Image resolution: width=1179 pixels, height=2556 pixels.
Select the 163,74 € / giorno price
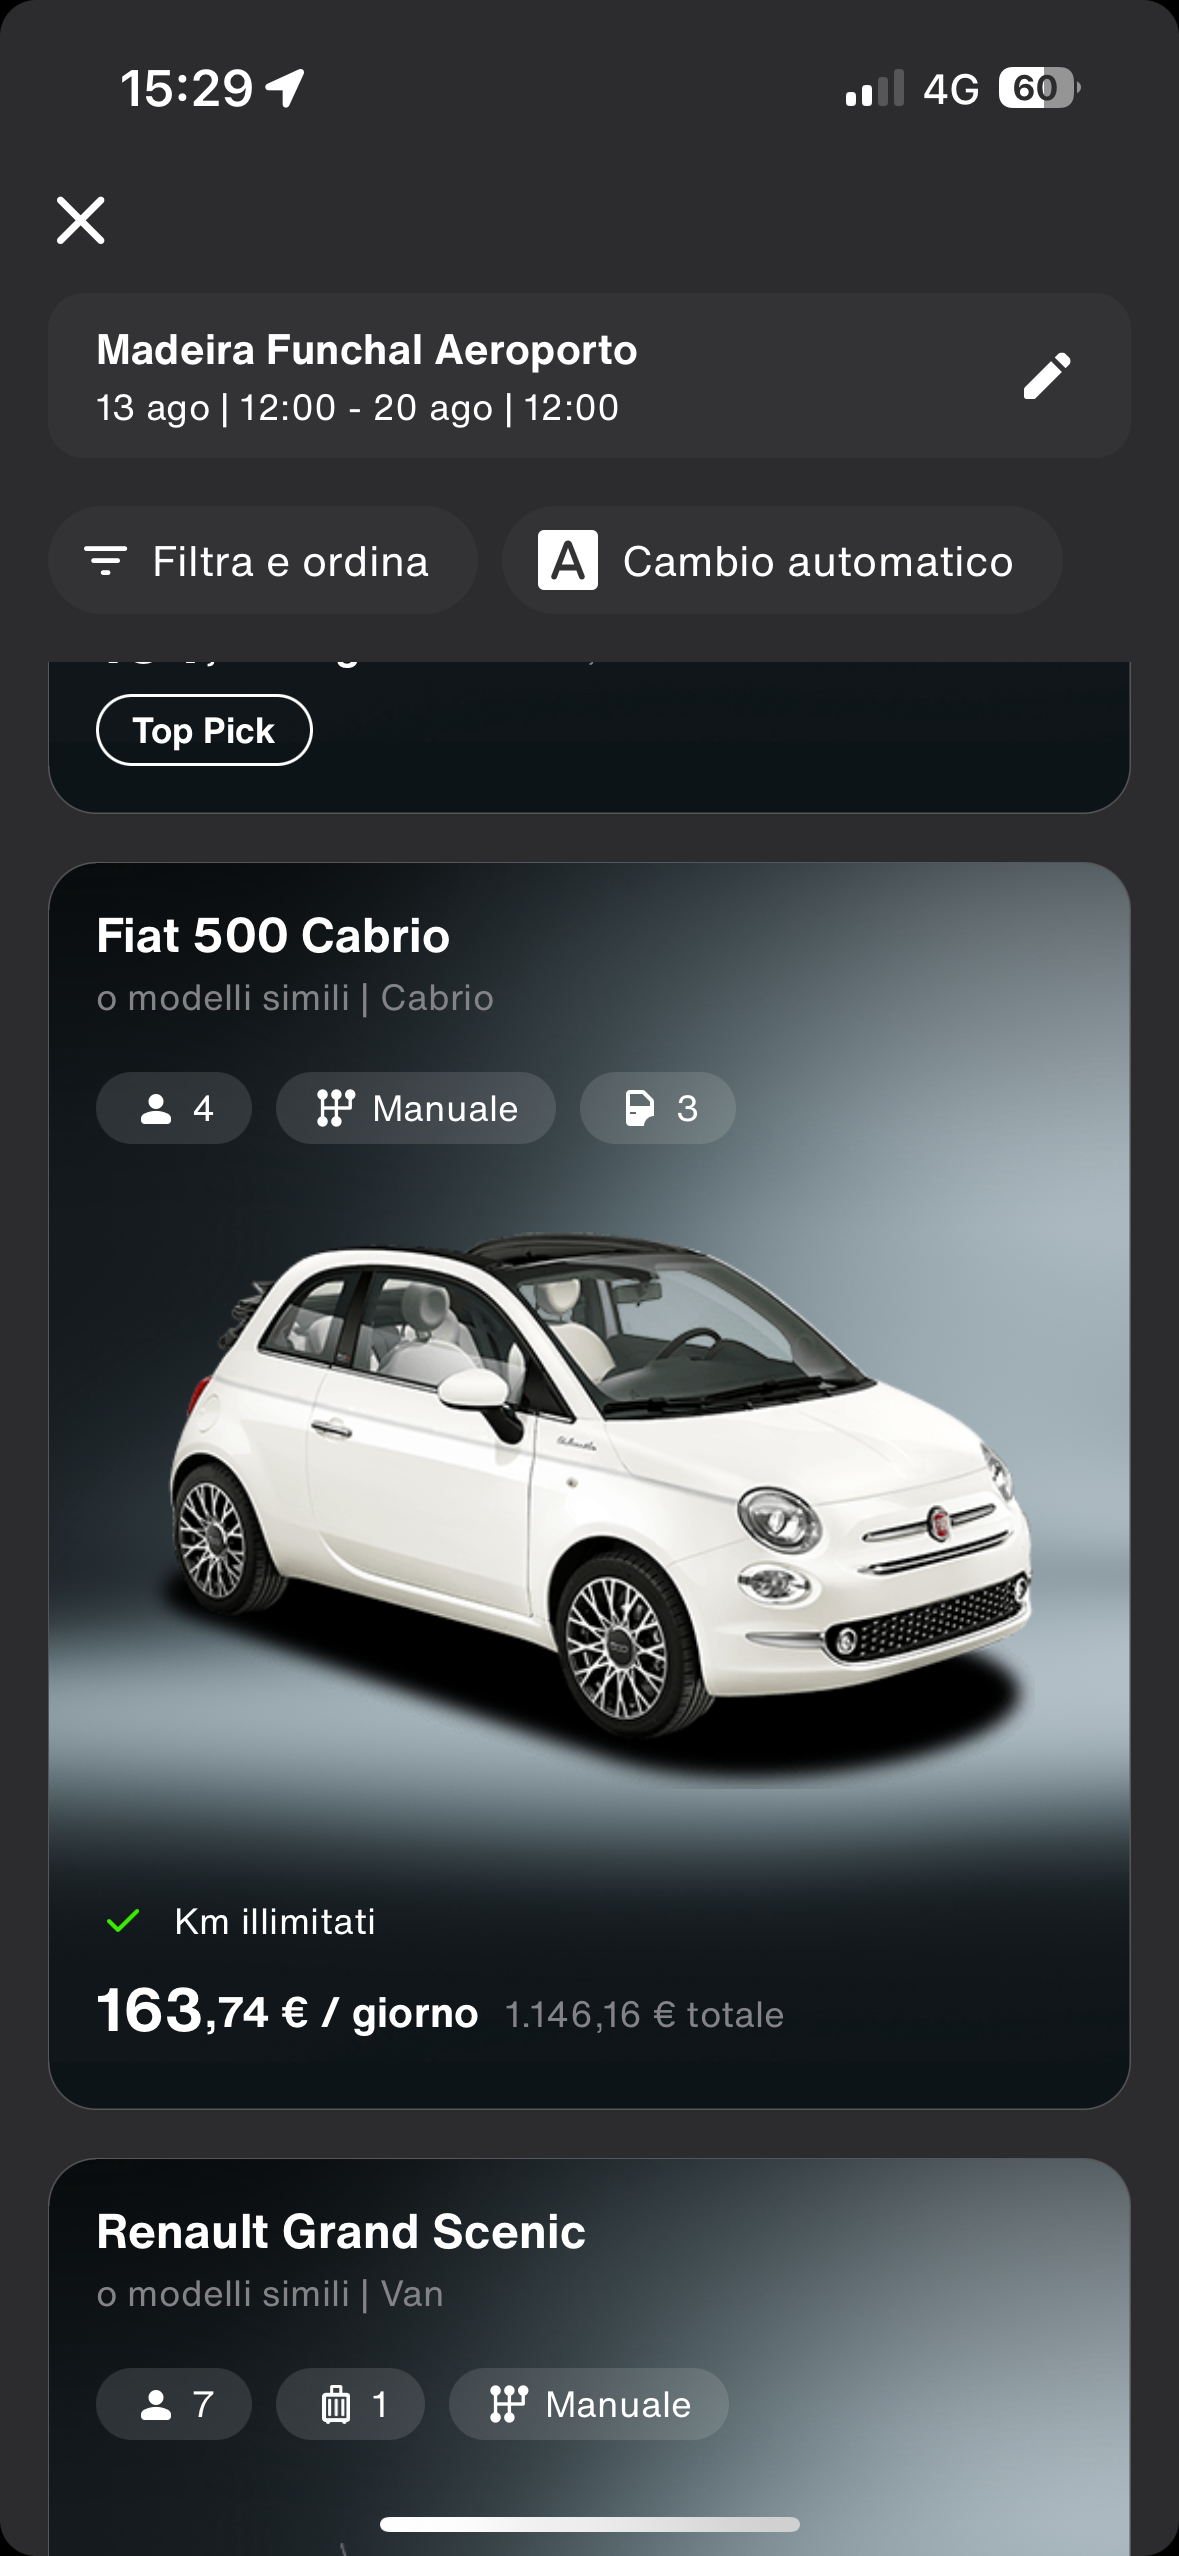[x=287, y=2012]
